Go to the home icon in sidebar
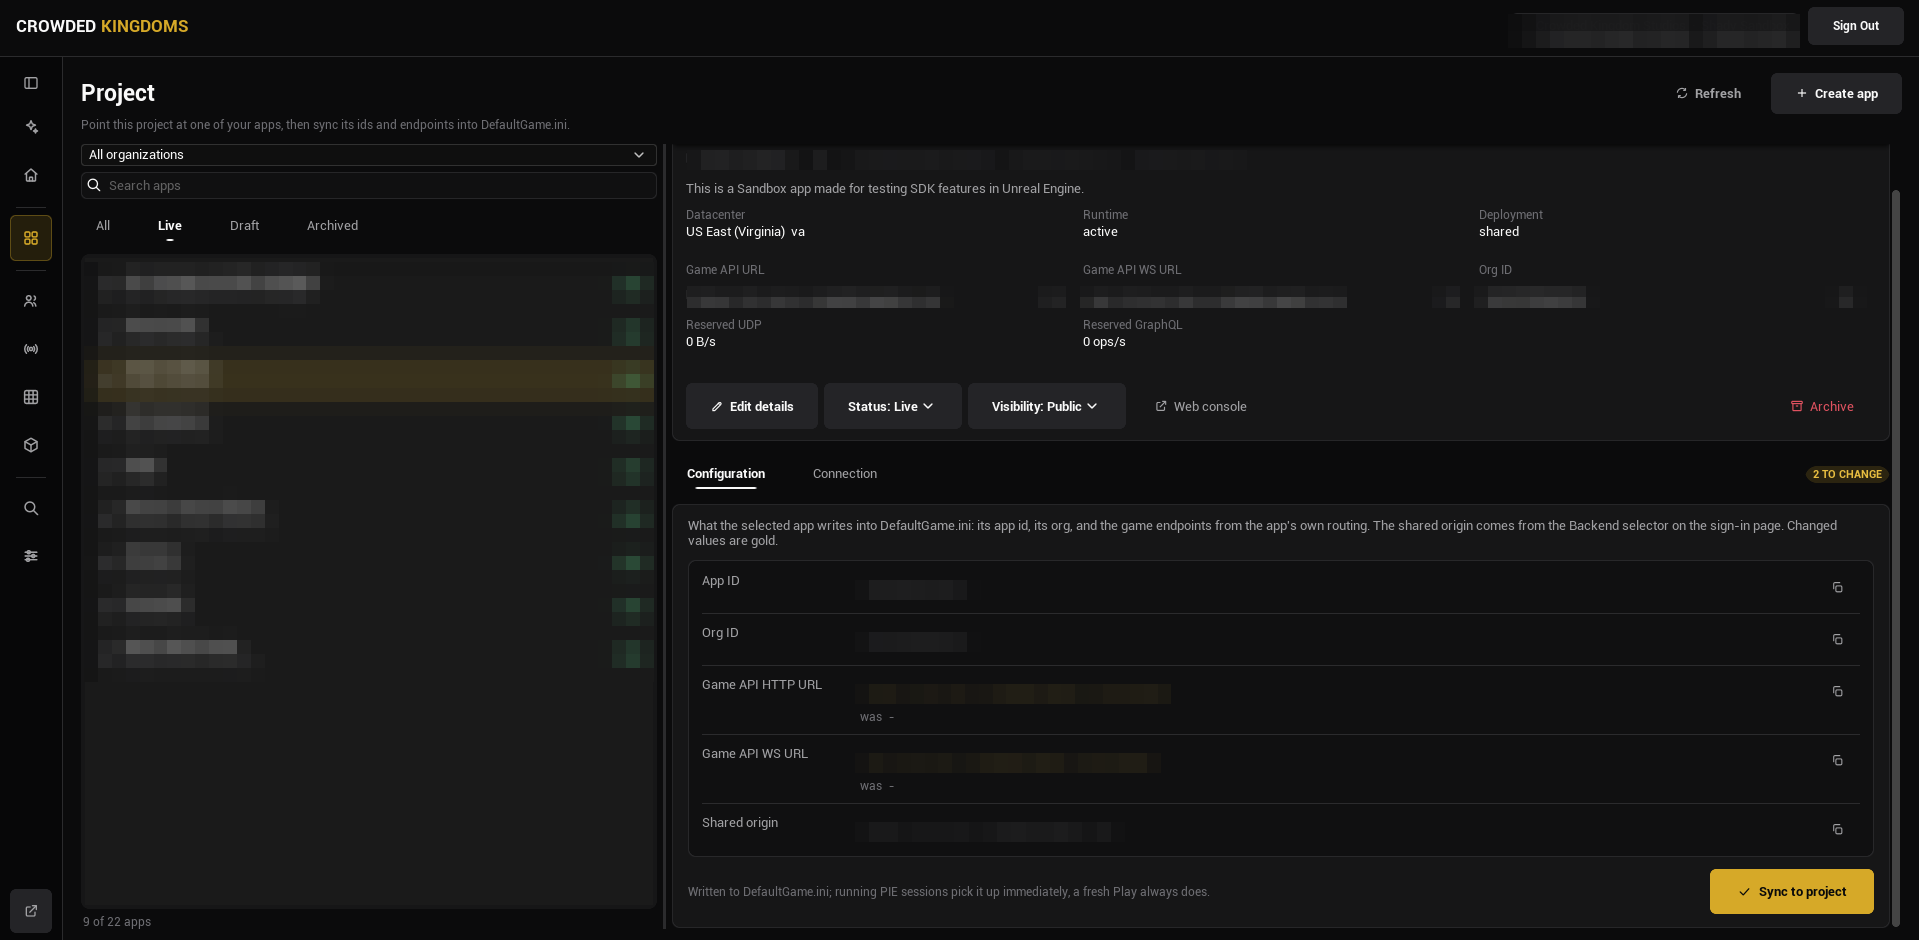Screen dimensions: 1919x940 pos(31,175)
